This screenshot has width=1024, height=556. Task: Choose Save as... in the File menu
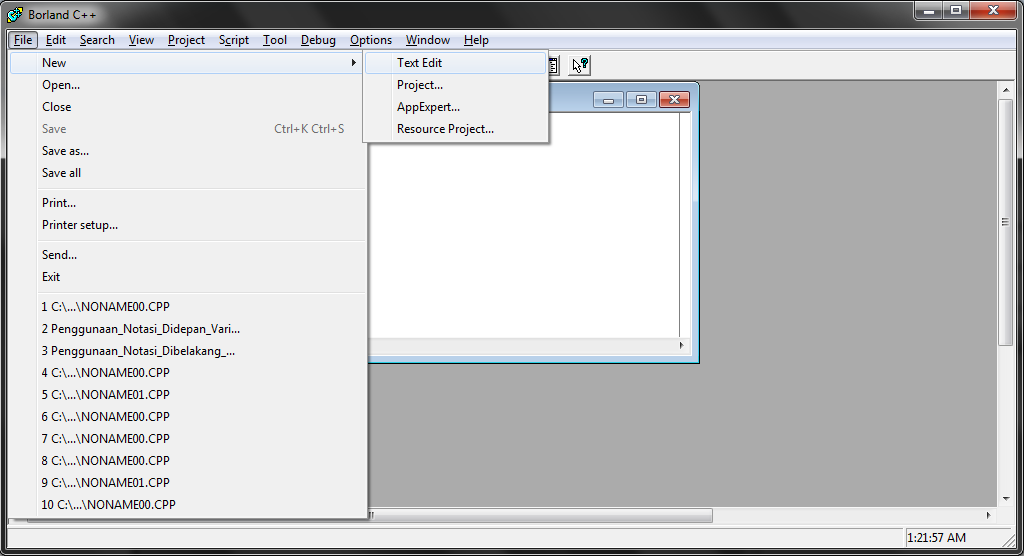[187, 151]
